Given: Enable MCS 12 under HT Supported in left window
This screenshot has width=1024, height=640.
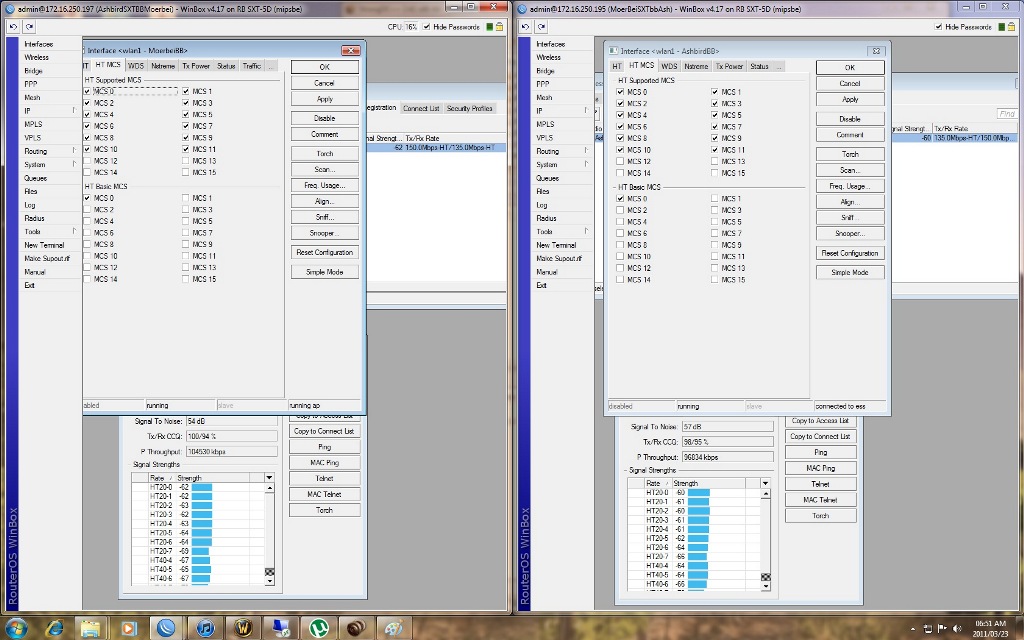Looking at the screenshot, I should pos(88,161).
